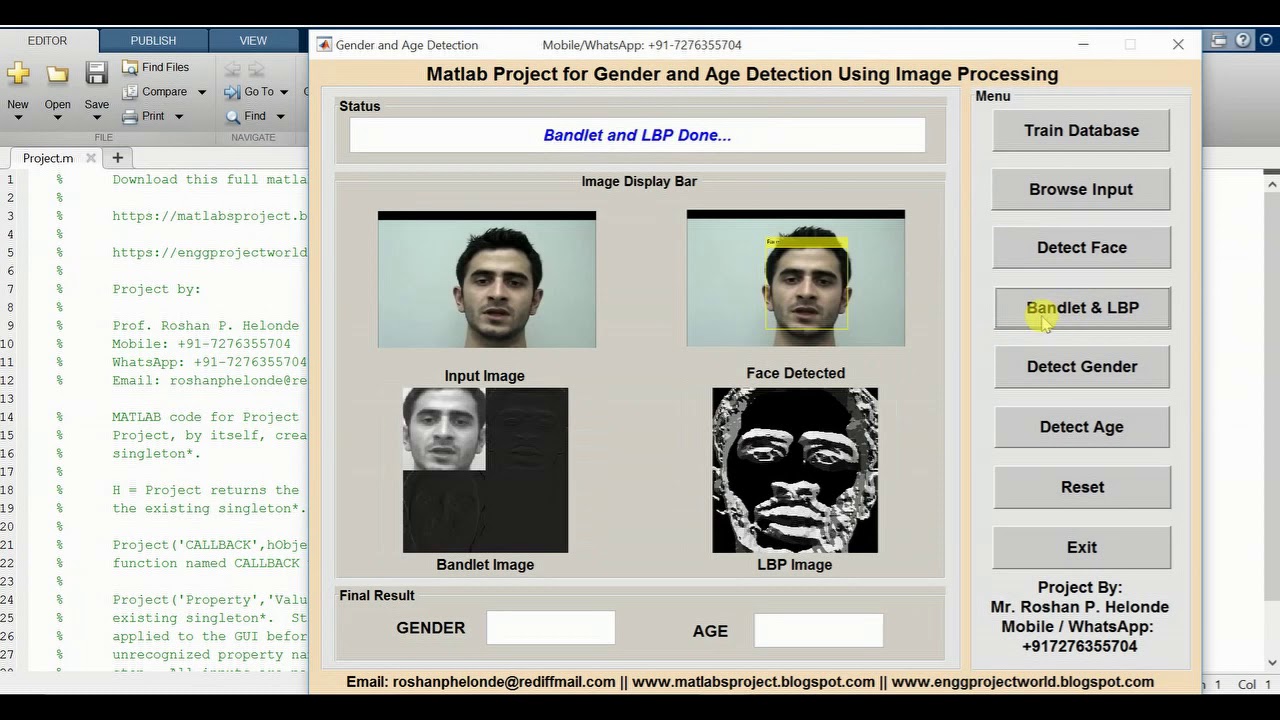Click the Find magnifier icon in NAVIGATE
Screen dimensions: 1280x720
coord(234,116)
